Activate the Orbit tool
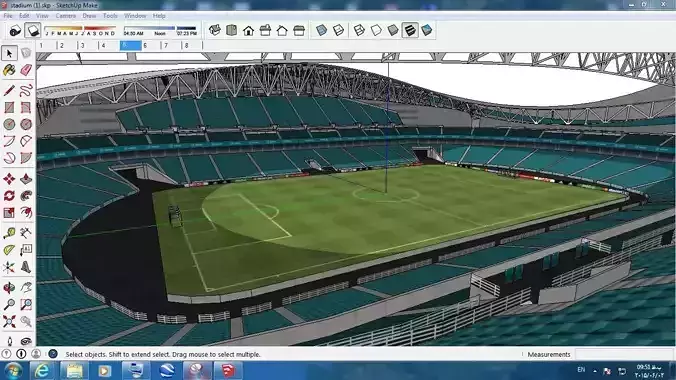Screen dimensions: 676x380 pyautogui.click(x=9, y=288)
